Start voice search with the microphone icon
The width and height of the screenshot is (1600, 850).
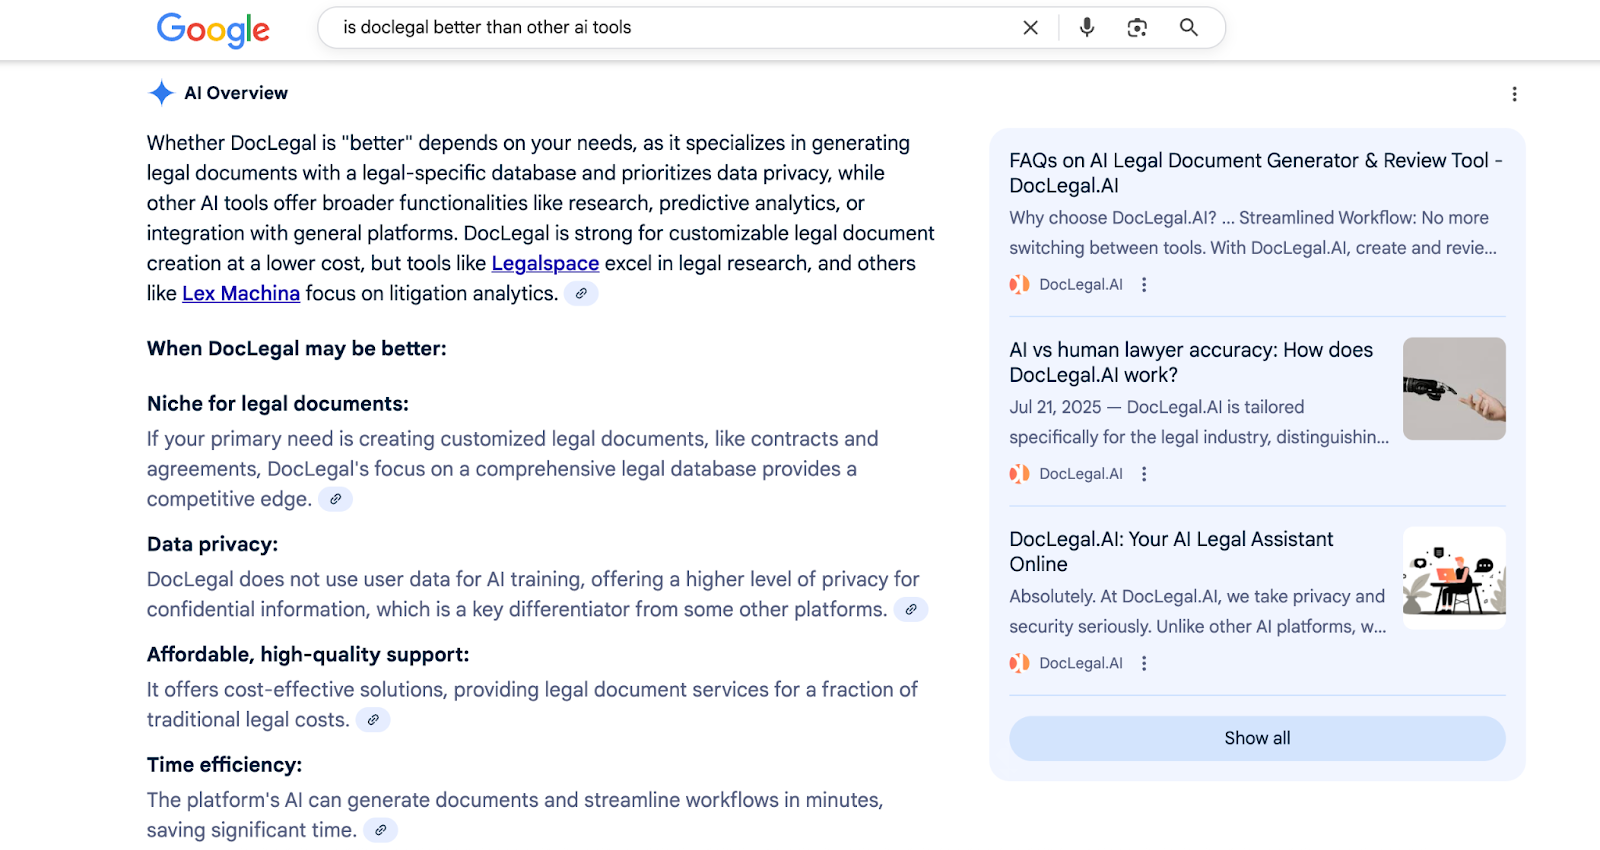pyautogui.click(x=1087, y=27)
